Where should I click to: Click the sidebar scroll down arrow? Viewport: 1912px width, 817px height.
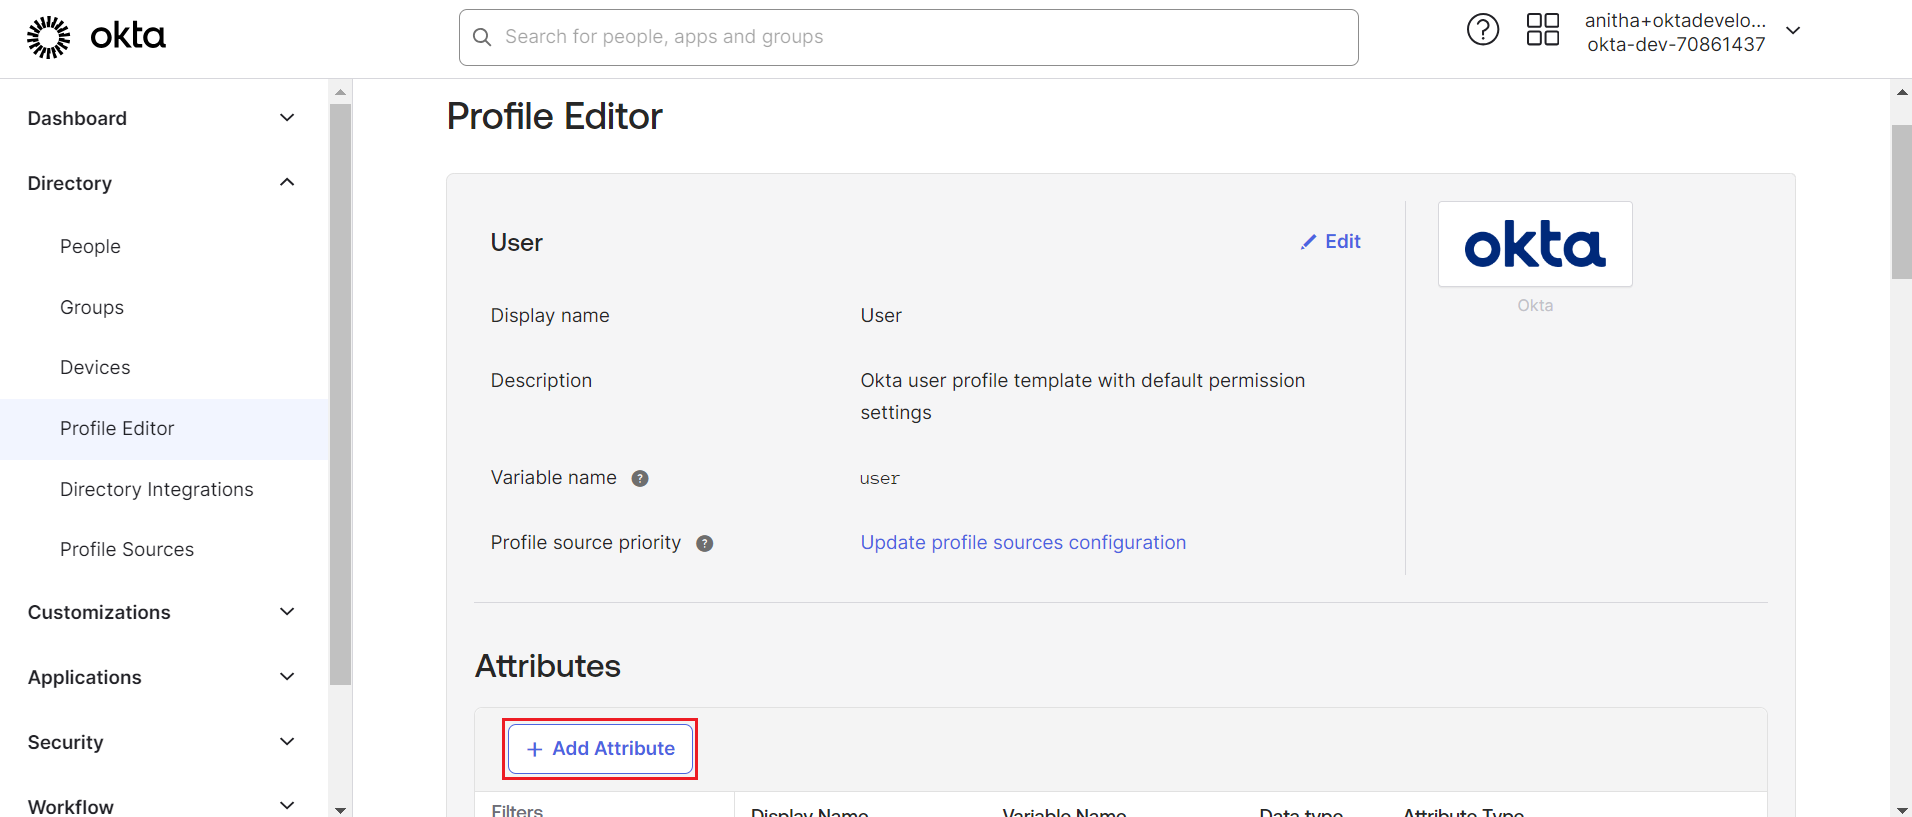(x=340, y=809)
